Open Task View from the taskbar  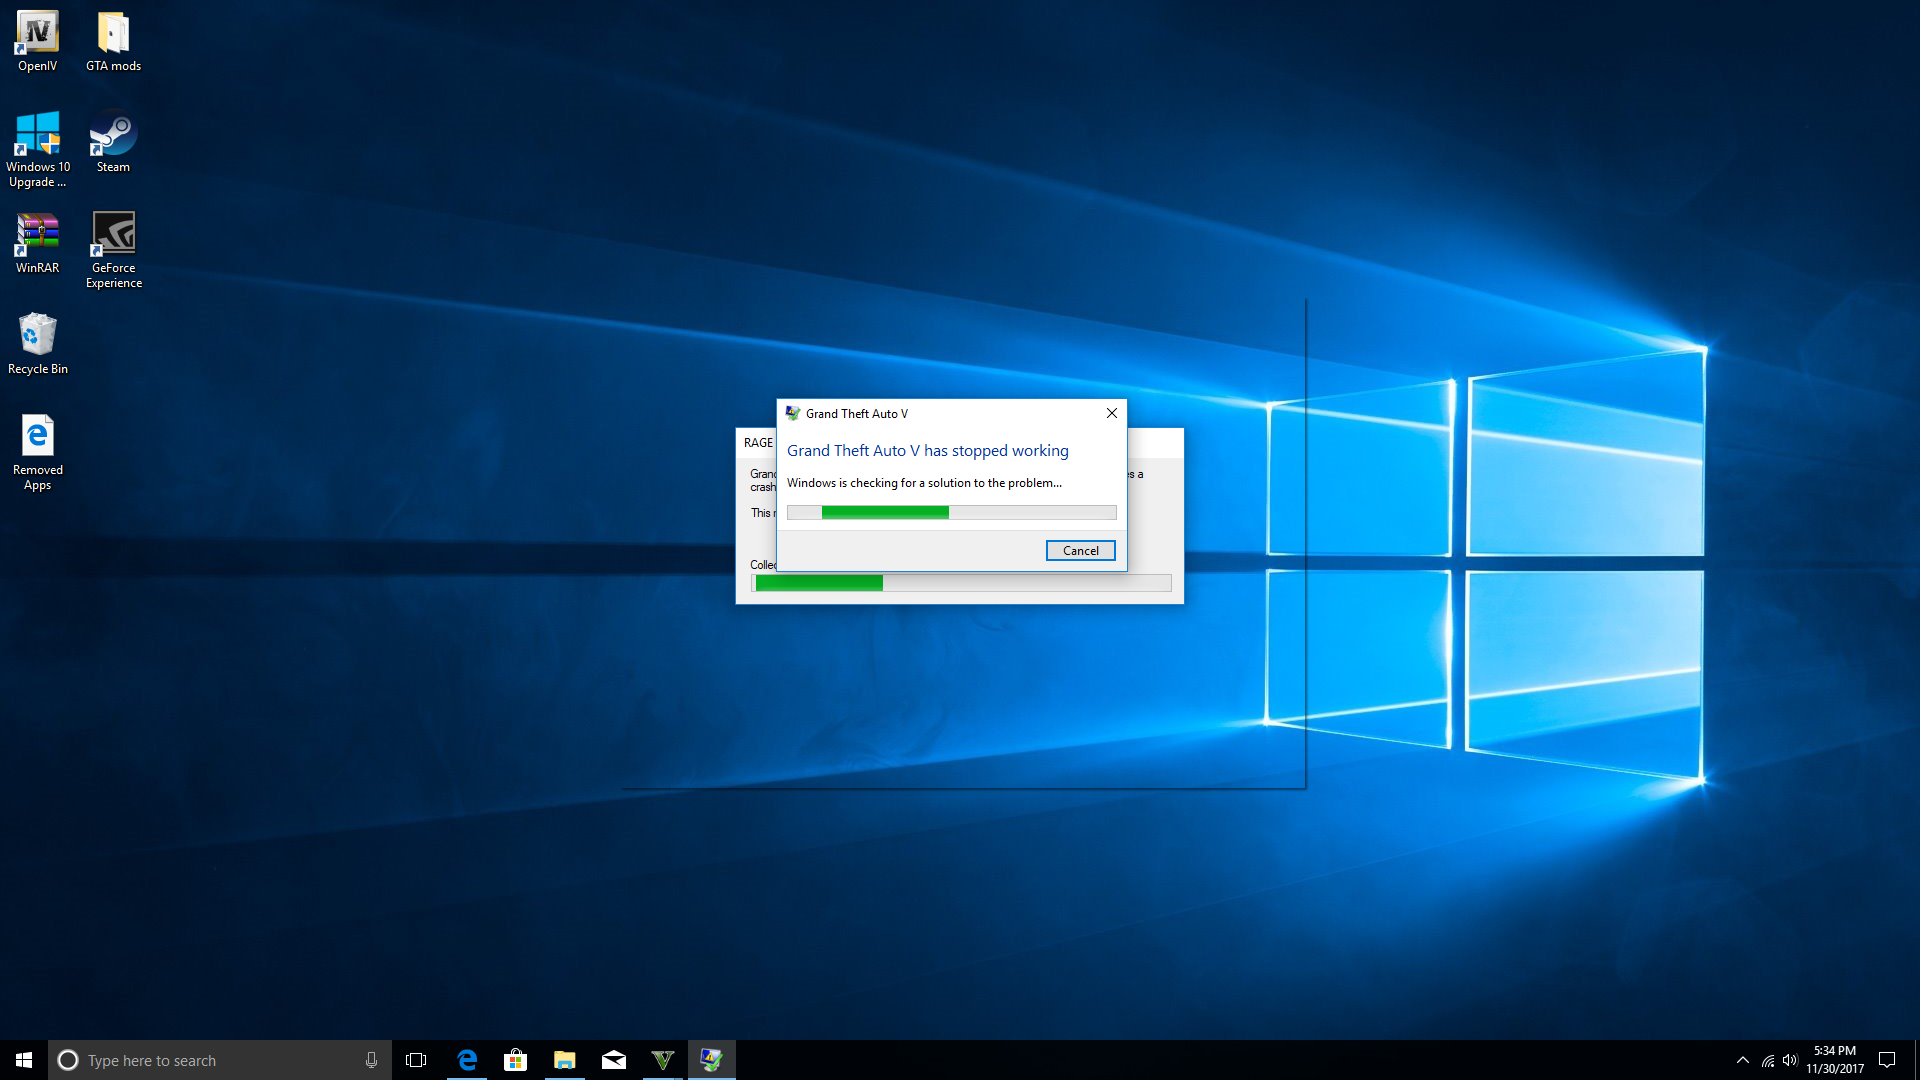[416, 1060]
